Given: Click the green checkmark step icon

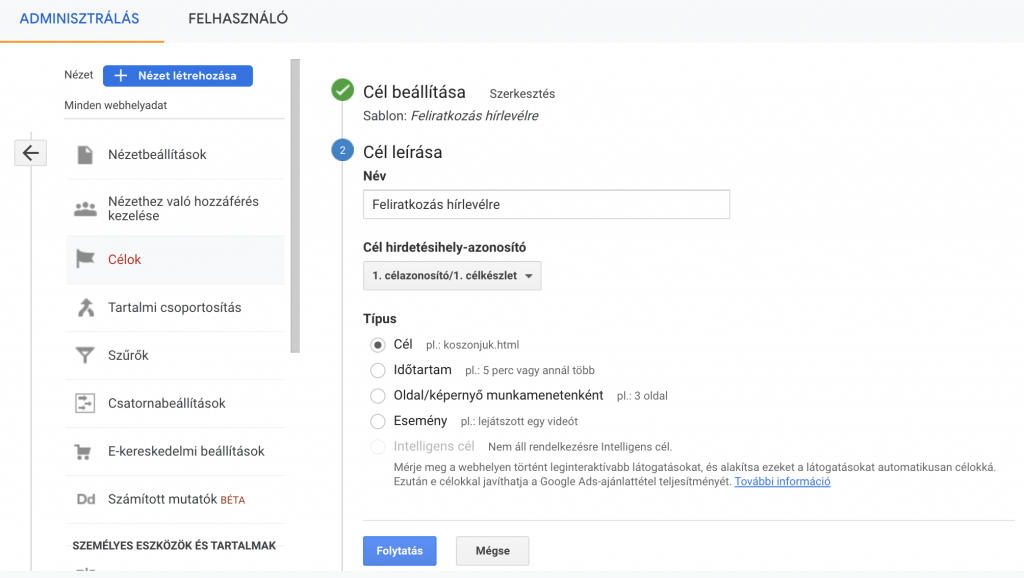Looking at the screenshot, I should coord(342,89).
